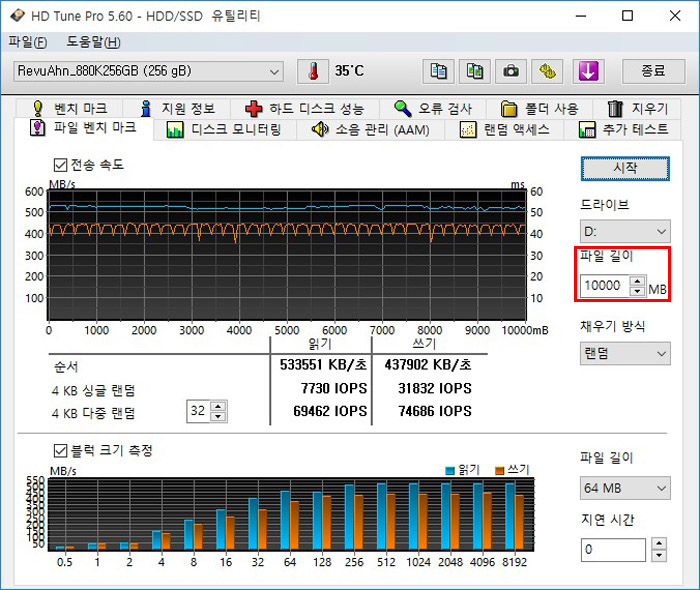Open the 64 MB file length dropdown
The width and height of the screenshot is (700, 590).
click(x=625, y=488)
